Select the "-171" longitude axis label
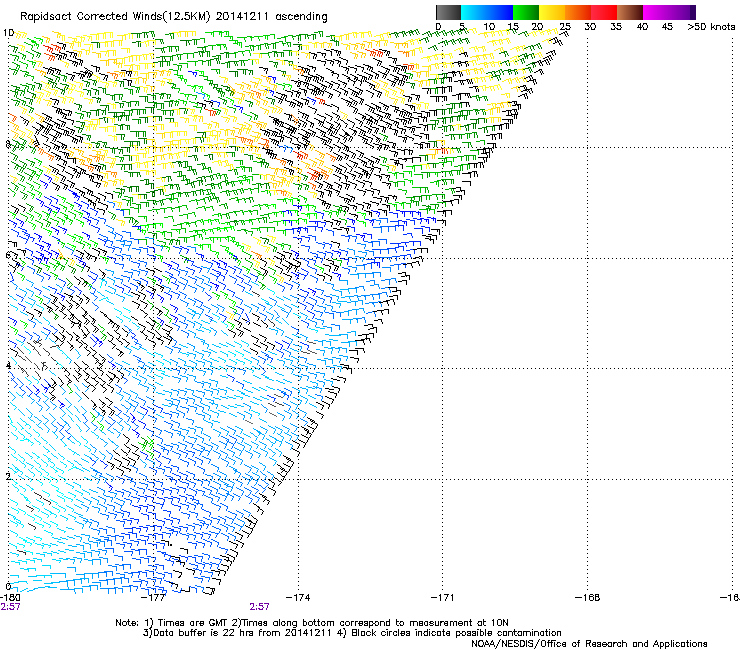Image resolution: width=740 pixels, height=650 pixels. (443, 598)
